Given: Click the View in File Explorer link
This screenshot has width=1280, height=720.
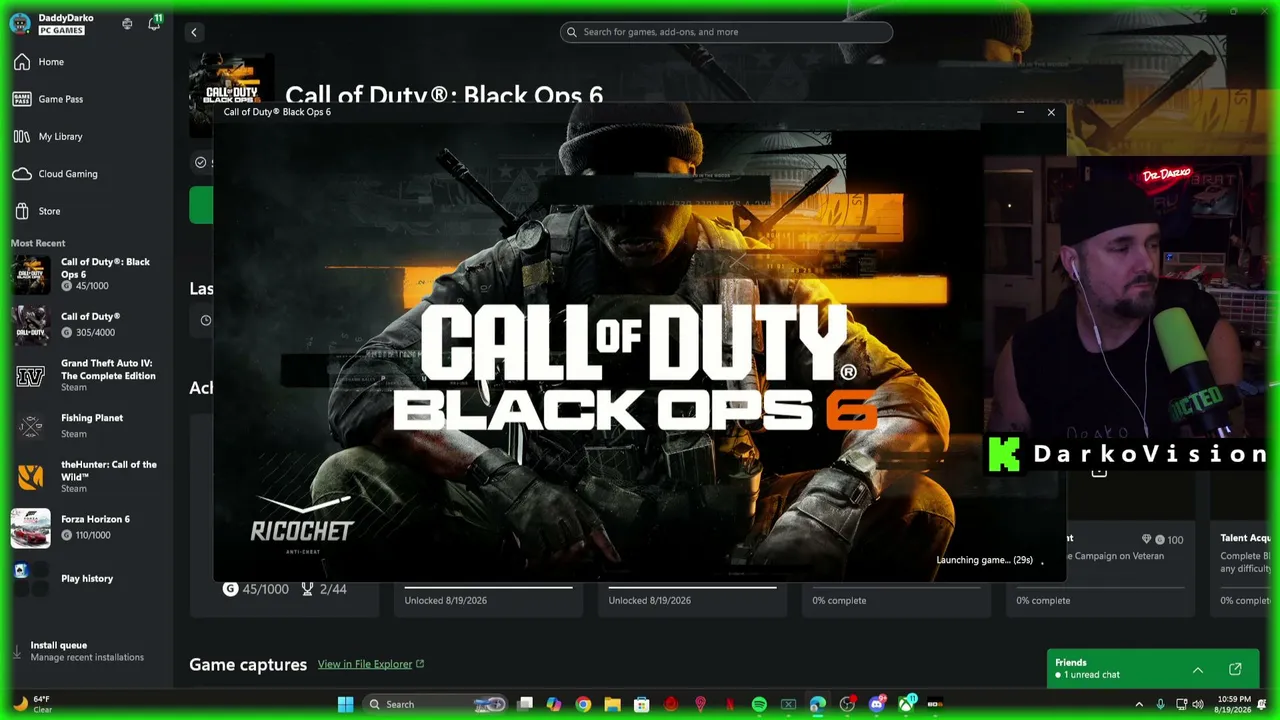Looking at the screenshot, I should click(x=371, y=664).
